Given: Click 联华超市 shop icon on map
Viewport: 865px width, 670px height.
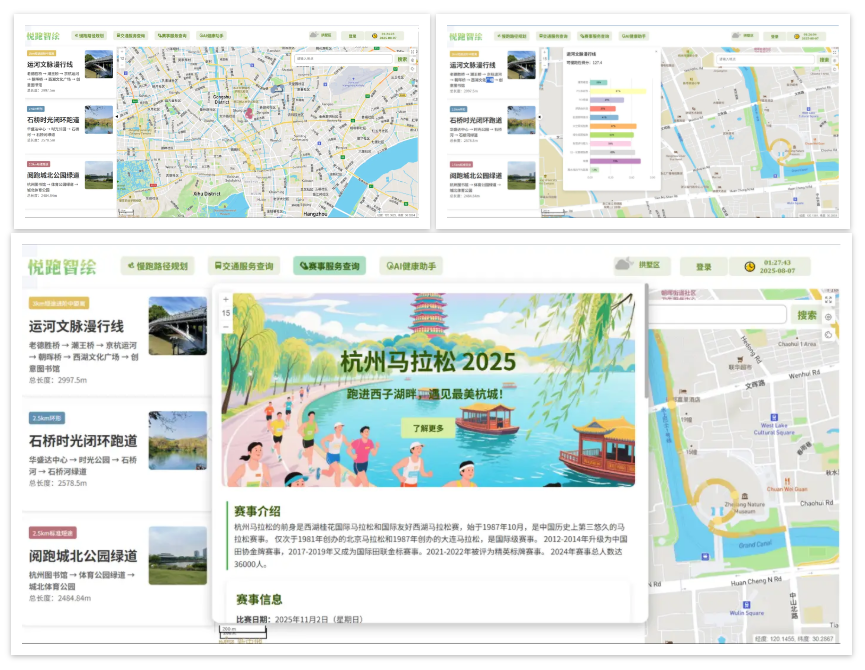Looking at the screenshot, I should point(741,359).
